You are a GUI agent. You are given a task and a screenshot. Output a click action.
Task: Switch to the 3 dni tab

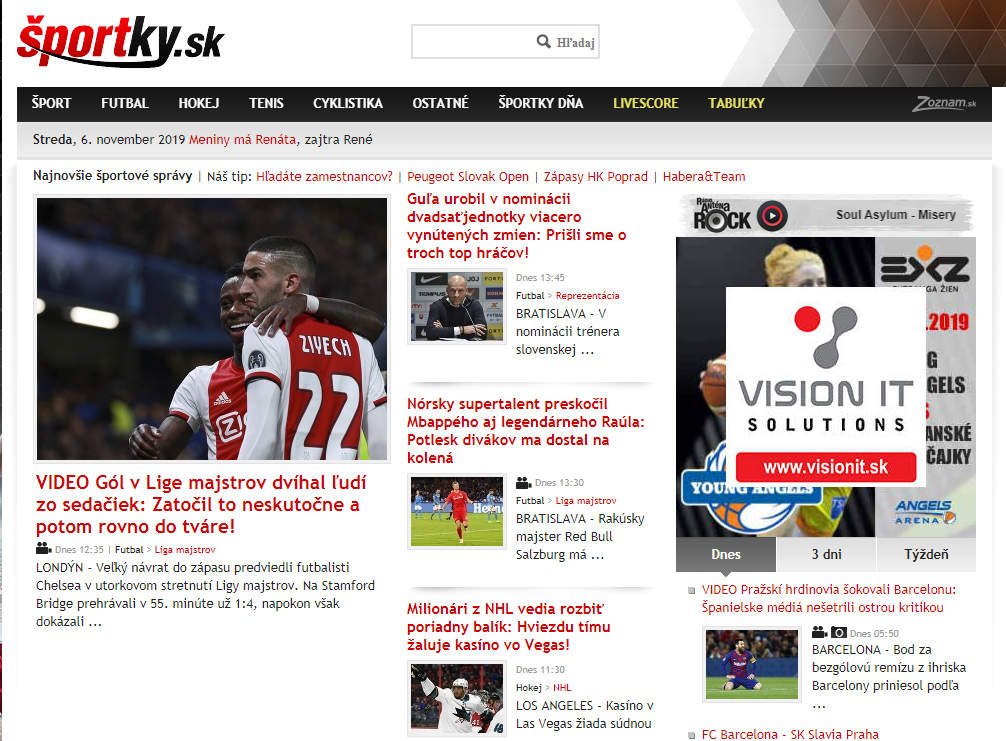pyautogui.click(x=826, y=554)
